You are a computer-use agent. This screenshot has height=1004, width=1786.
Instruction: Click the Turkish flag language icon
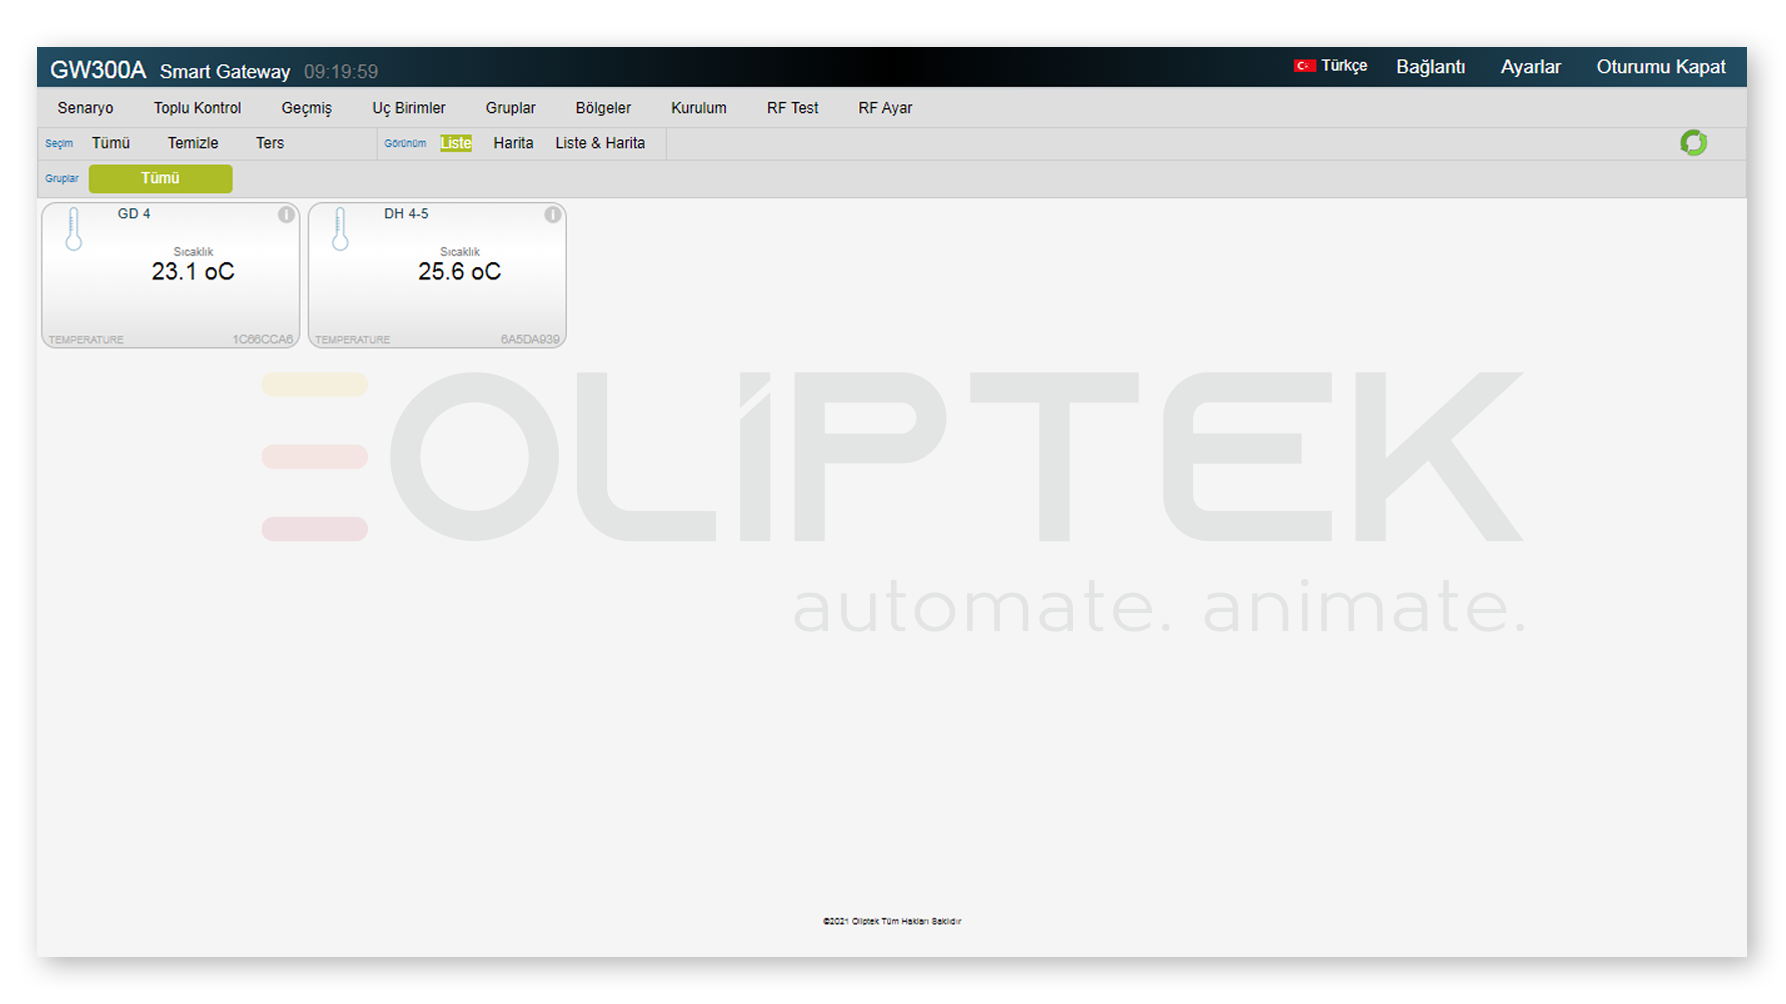click(1304, 66)
